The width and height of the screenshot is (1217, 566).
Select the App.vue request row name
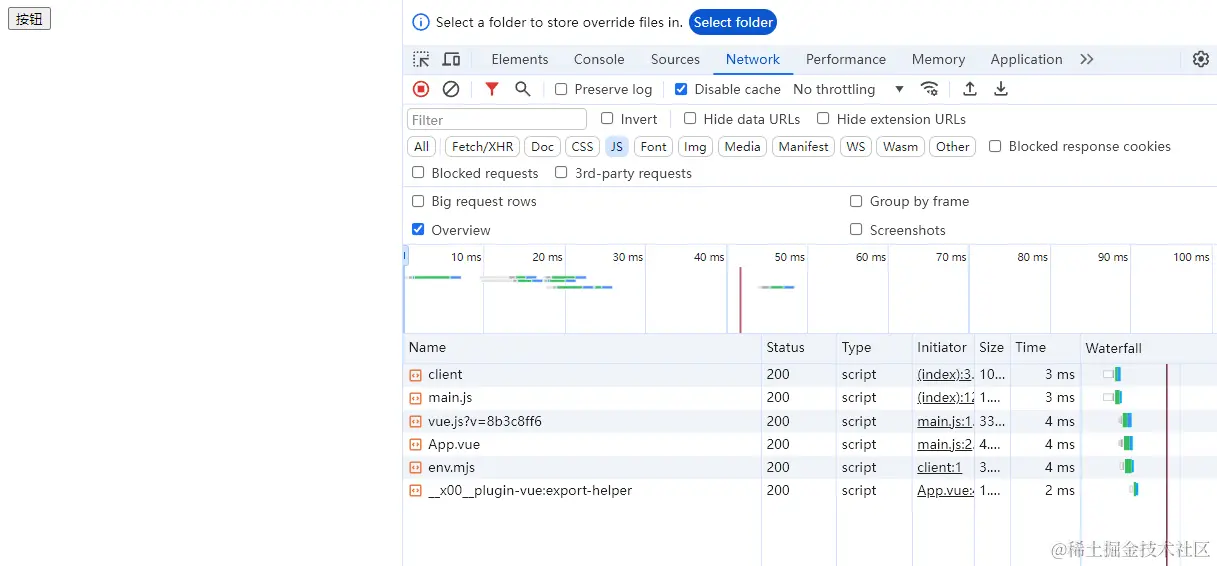pyautogui.click(x=454, y=444)
